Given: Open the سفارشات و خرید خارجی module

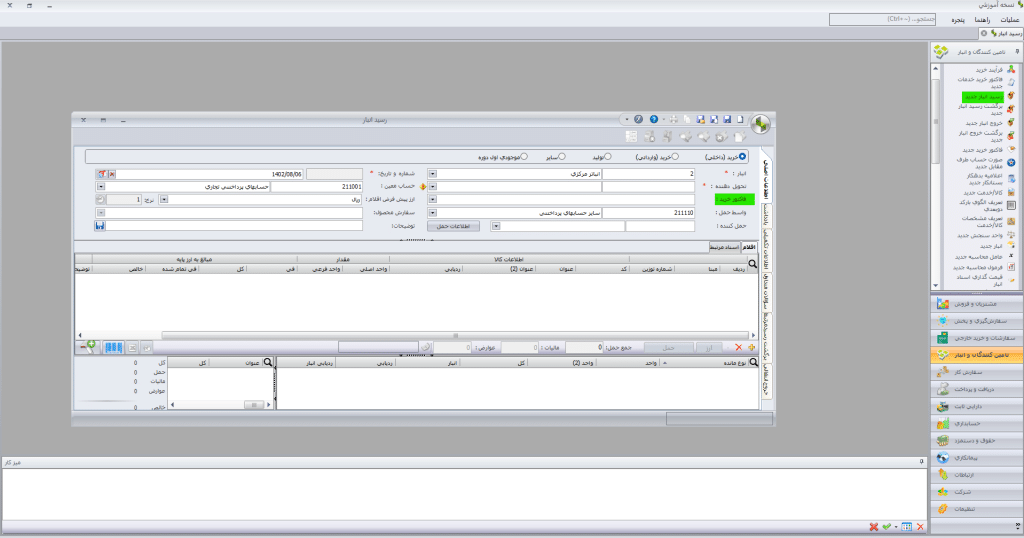Looking at the screenshot, I should (976, 338).
